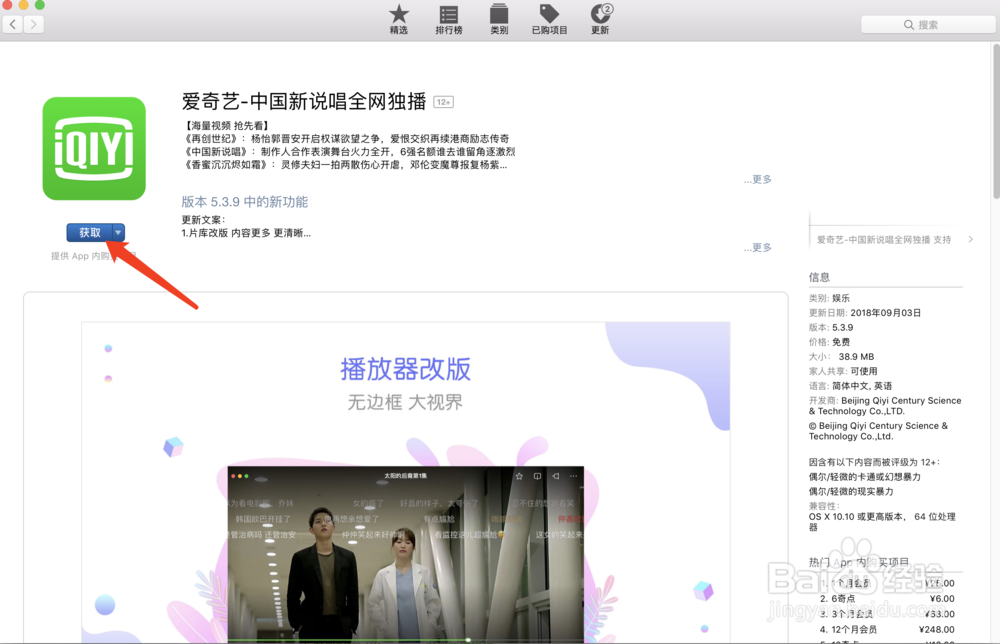Click chevron next to the support link
This screenshot has height=644, width=1000.
[971, 240]
